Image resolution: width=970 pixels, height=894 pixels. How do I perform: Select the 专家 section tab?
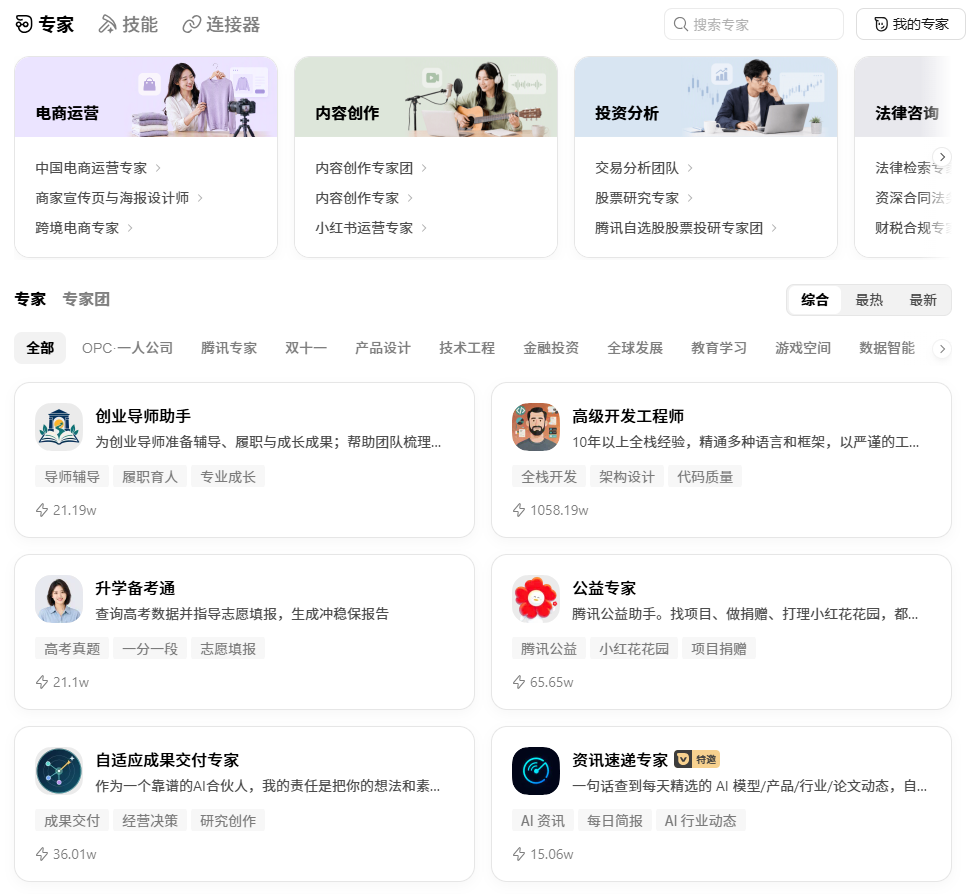pyautogui.click(x=30, y=299)
